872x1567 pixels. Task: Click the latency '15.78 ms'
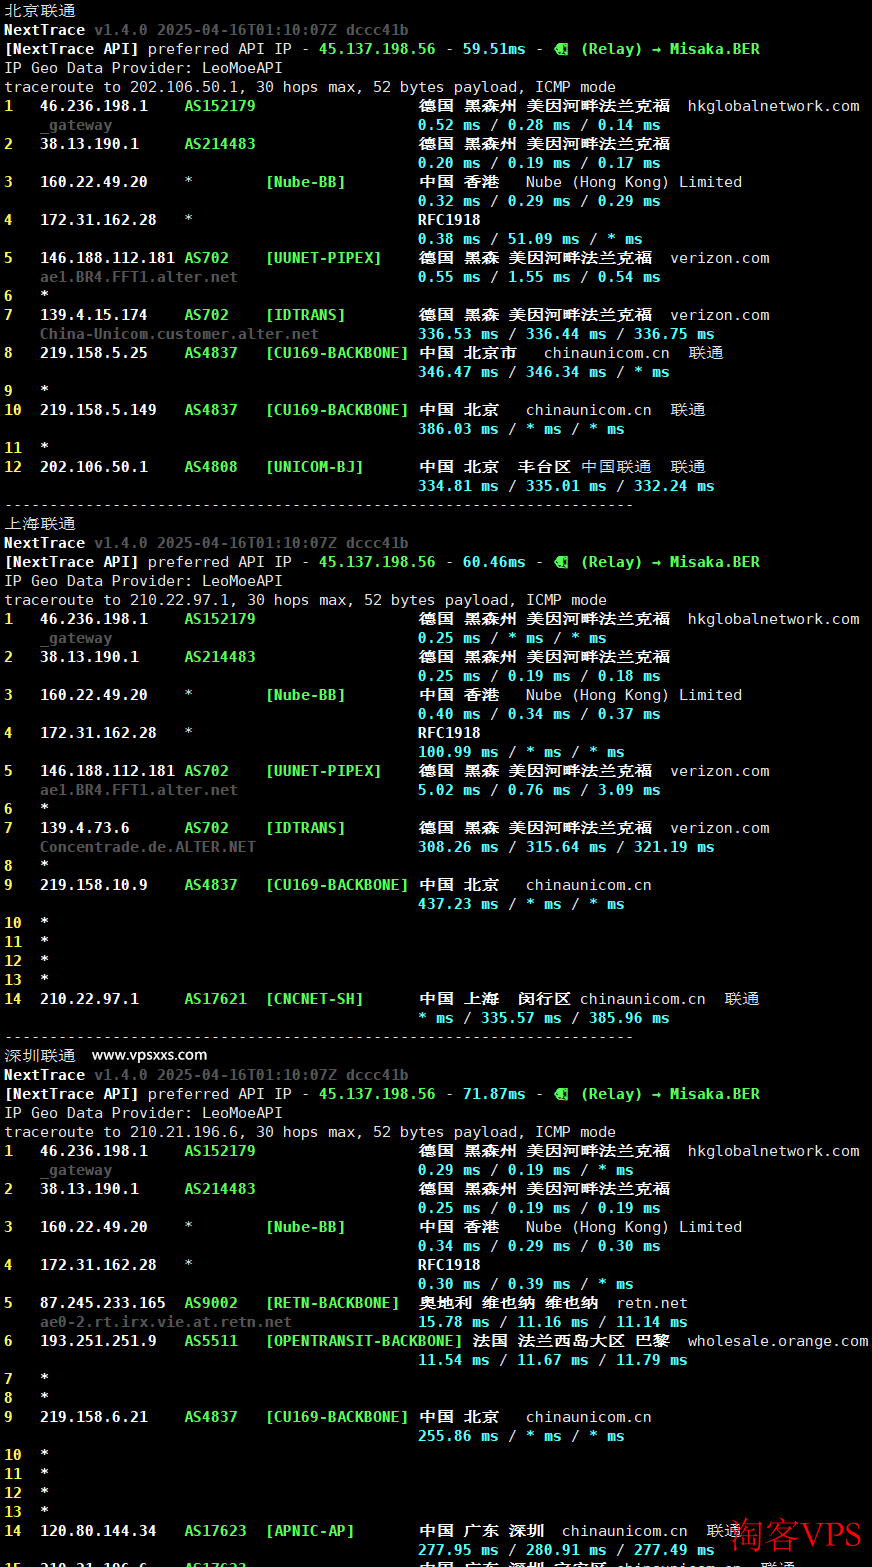tap(454, 1322)
